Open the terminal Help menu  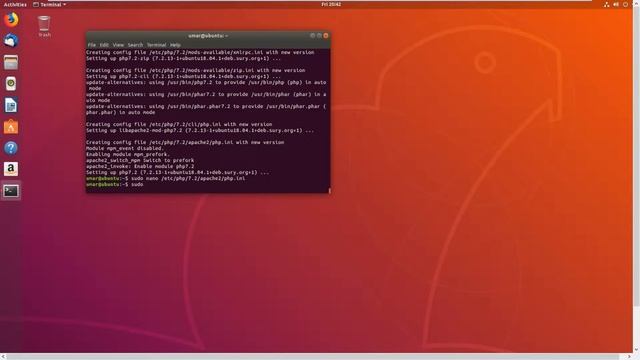tap(175, 45)
